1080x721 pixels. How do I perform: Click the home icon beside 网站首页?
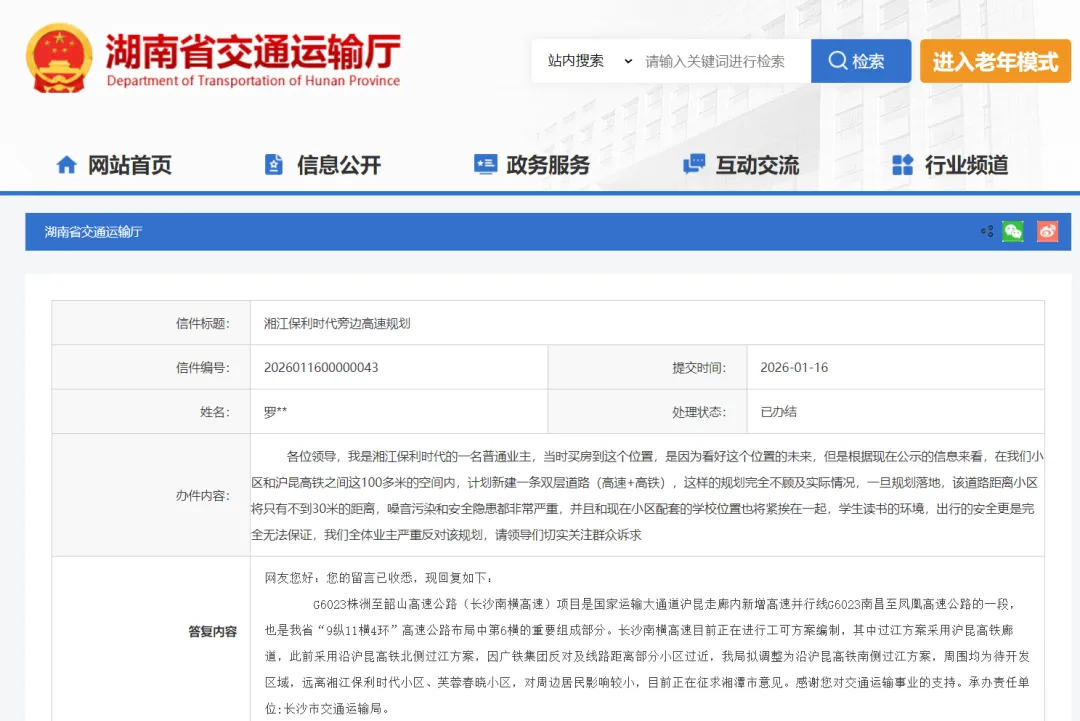(66, 165)
